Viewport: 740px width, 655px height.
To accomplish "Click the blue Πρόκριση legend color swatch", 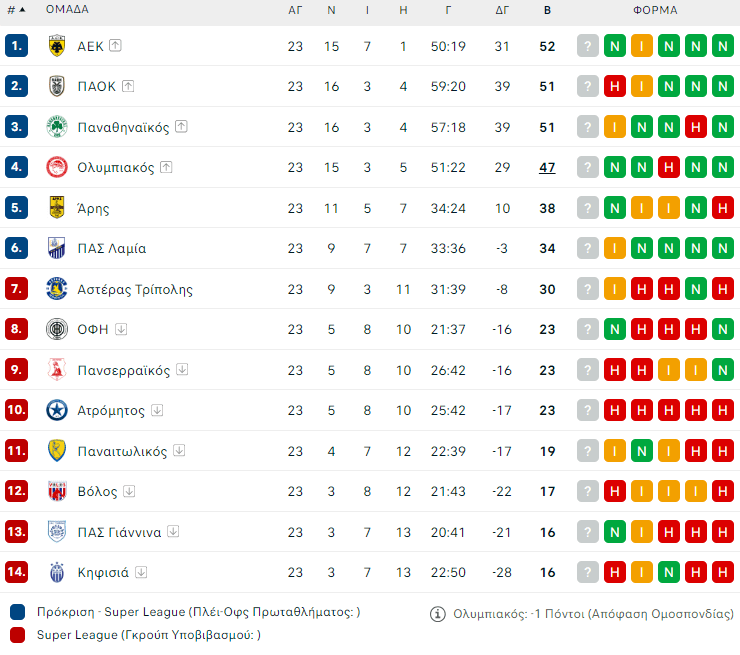I will 17,612.
